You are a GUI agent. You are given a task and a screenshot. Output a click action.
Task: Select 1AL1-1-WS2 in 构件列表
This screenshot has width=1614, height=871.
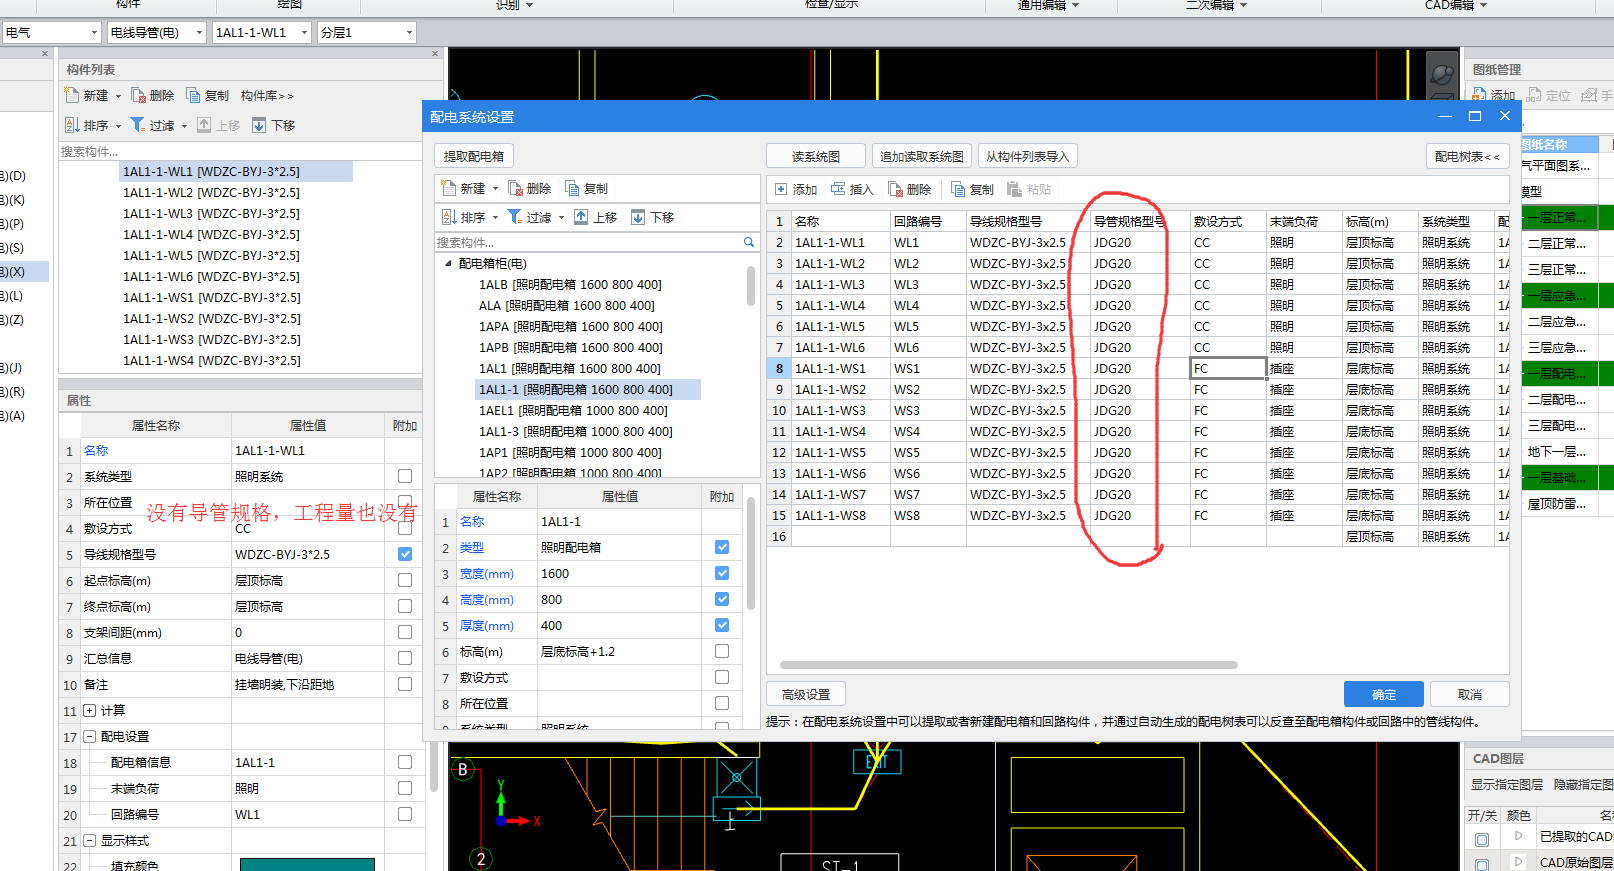coord(212,318)
